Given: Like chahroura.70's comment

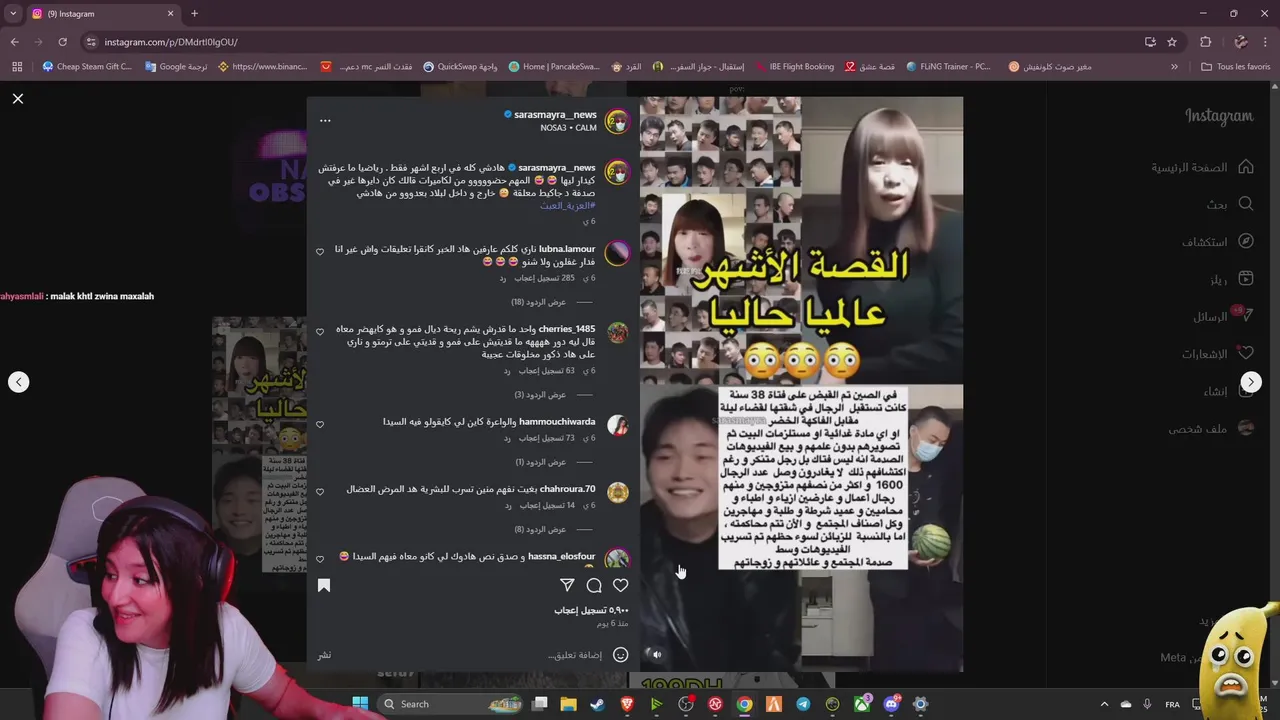Looking at the screenshot, I should pos(320,492).
